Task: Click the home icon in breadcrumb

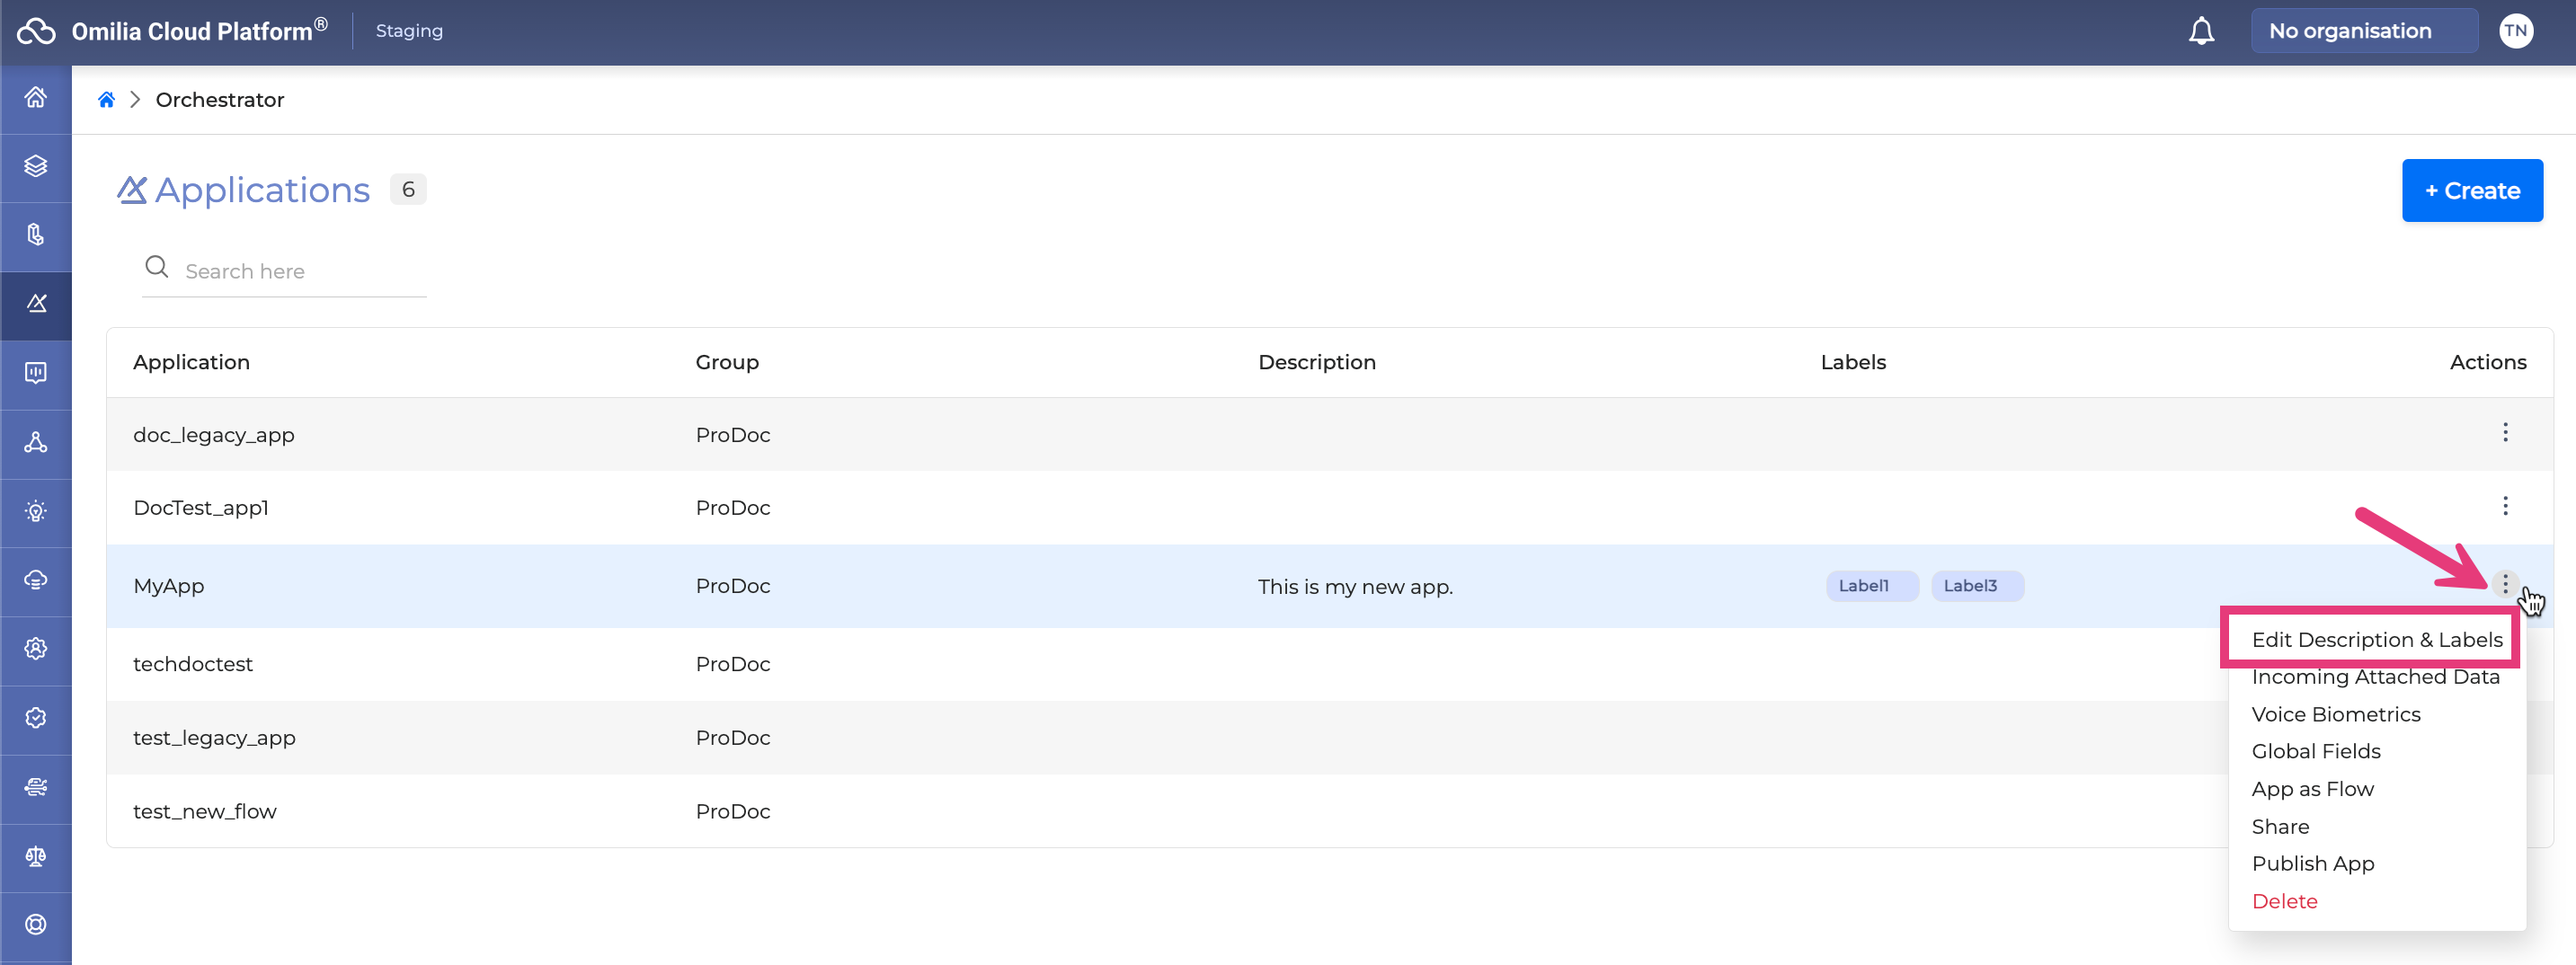Action: pos(106,100)
